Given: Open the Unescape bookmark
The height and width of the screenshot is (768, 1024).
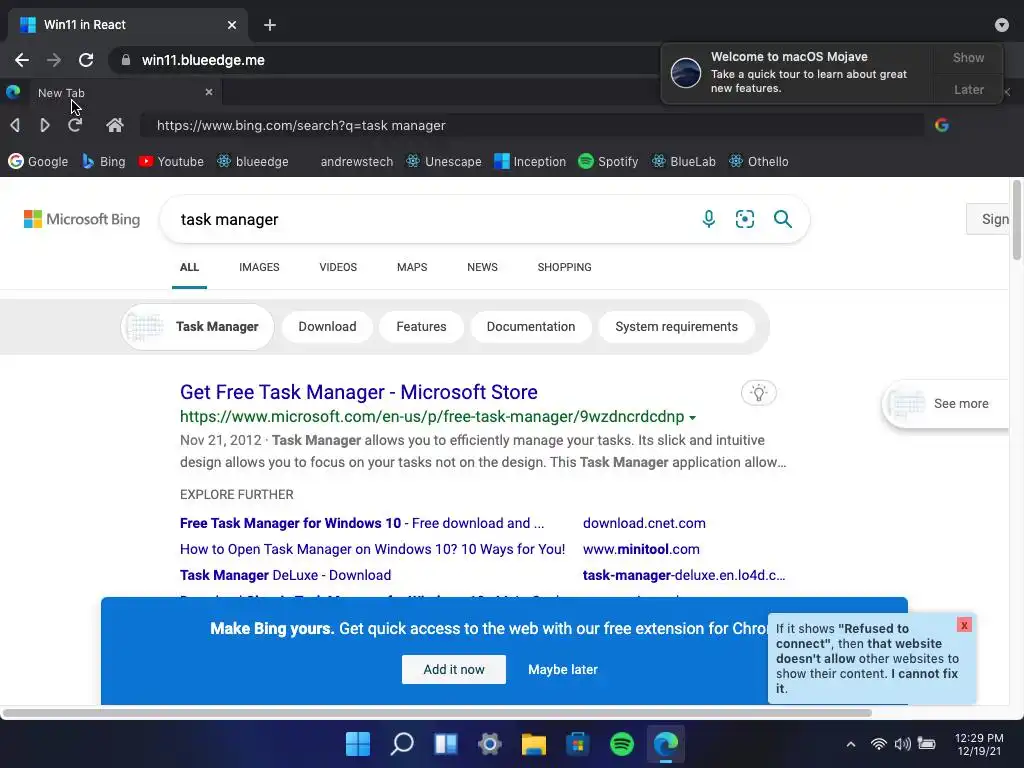Looking at the screenshot, I should click(x=444, y=161).
